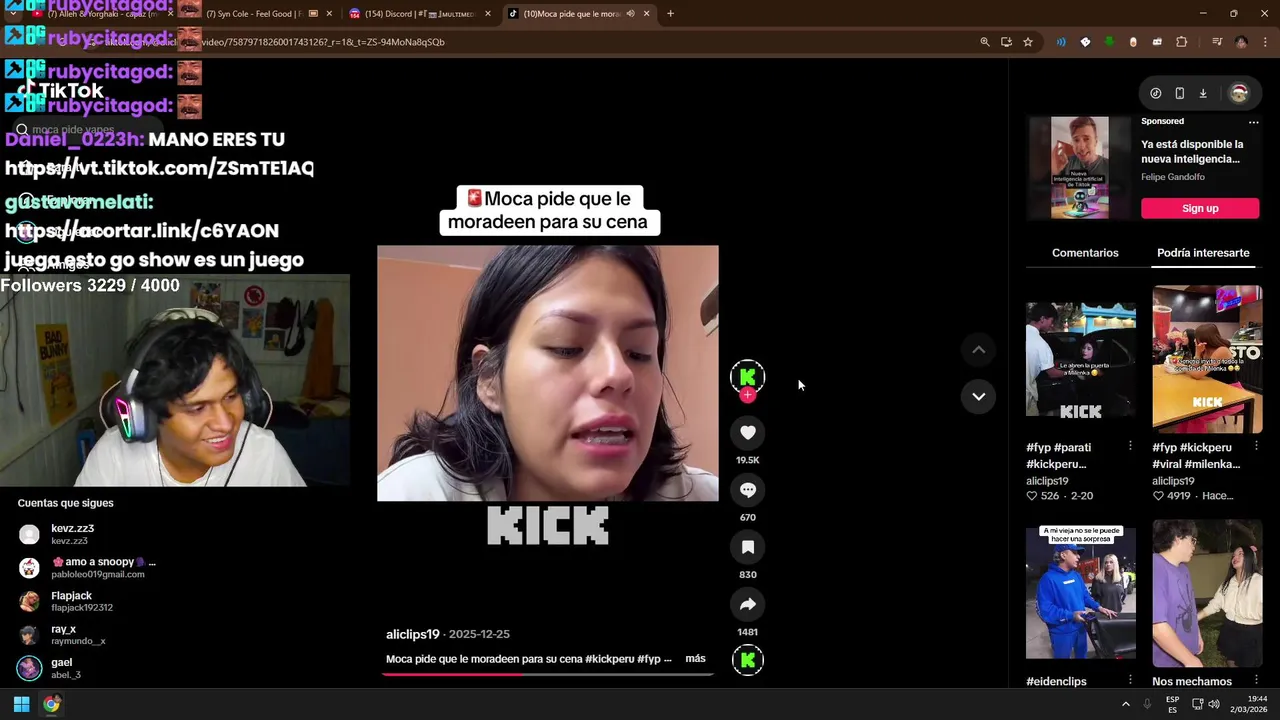Open options for #eidenclips video

1130,680
